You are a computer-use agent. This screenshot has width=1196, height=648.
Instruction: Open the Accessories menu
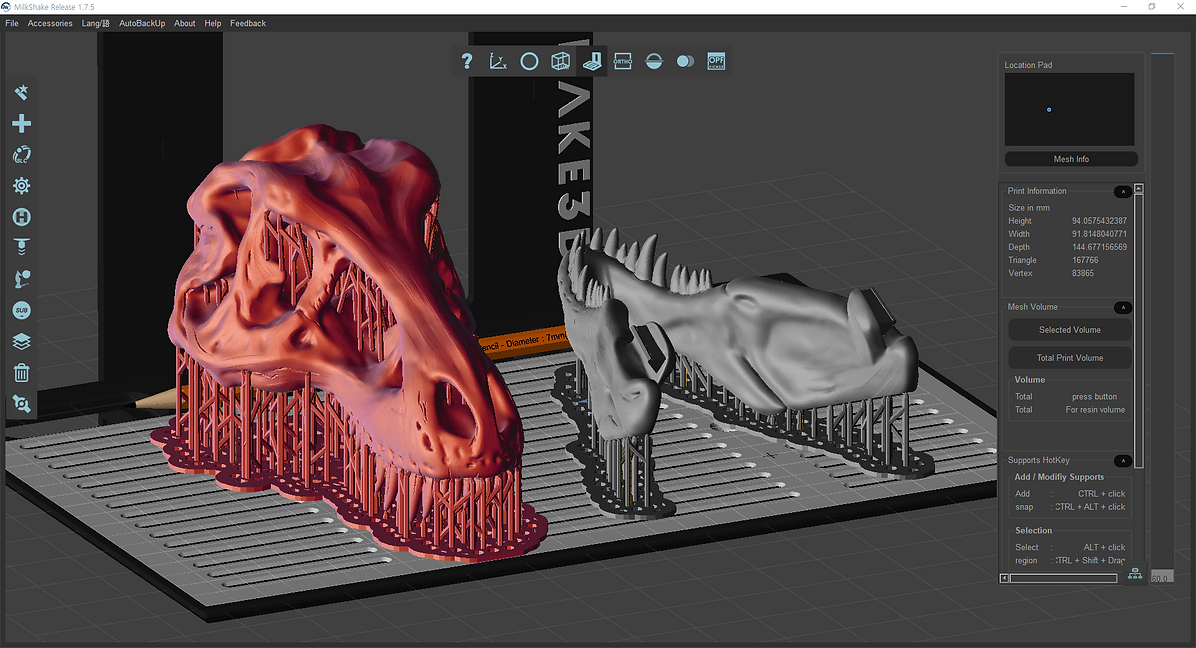tap(50, 23)
